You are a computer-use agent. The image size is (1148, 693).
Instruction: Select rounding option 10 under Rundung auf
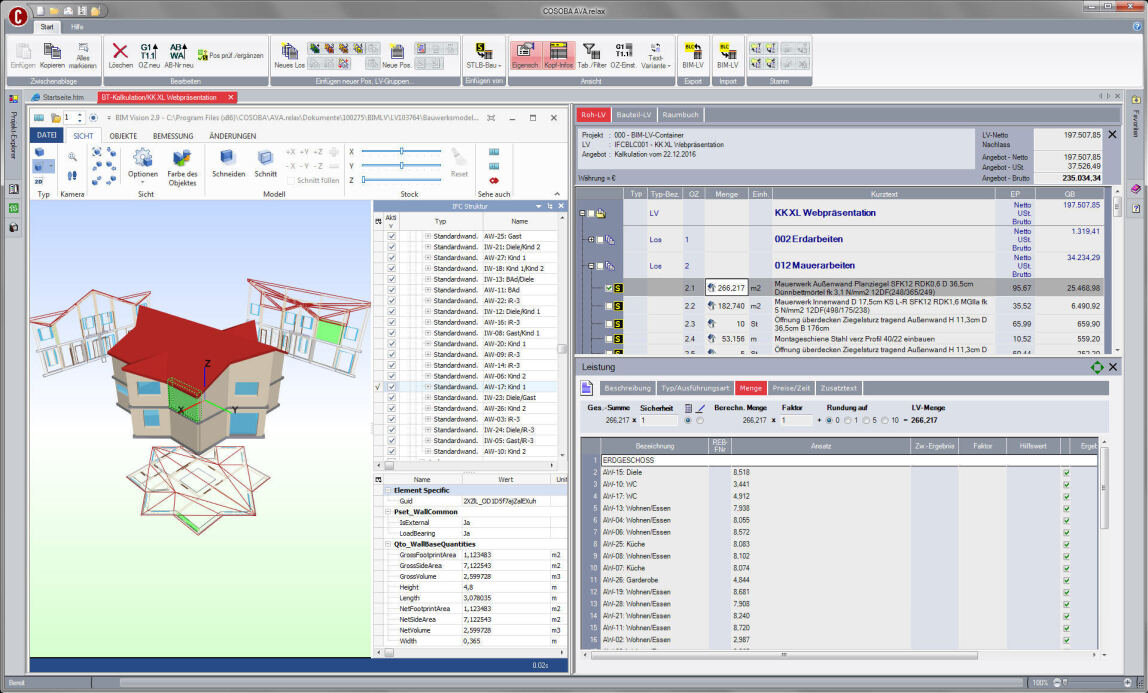(x=884, y=421)
